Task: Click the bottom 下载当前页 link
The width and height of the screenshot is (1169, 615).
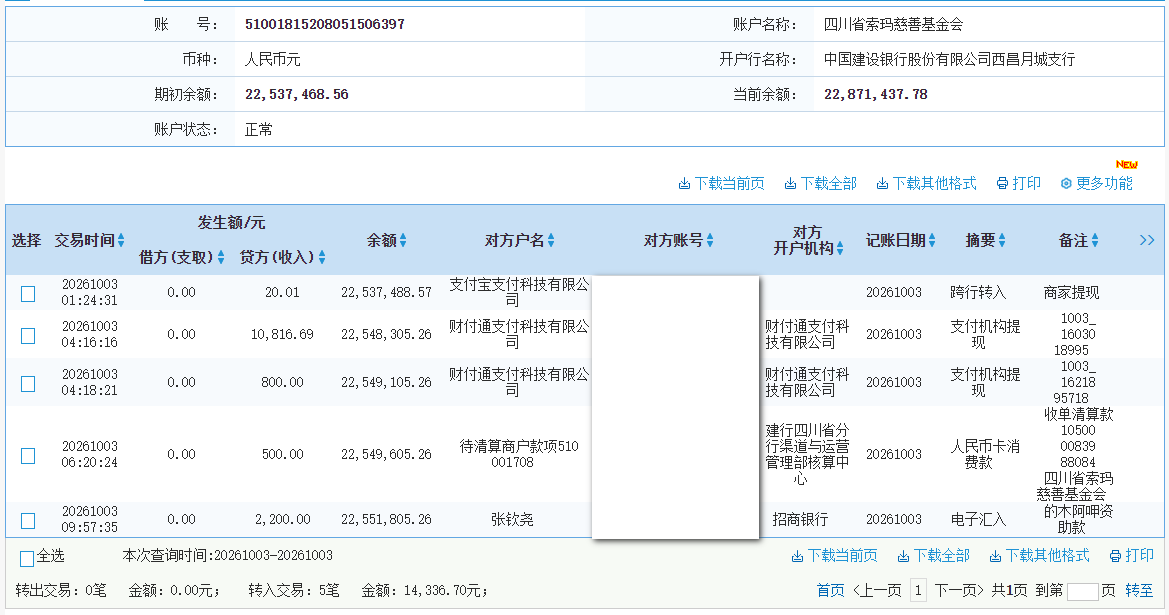Action: tap(842, 555)
